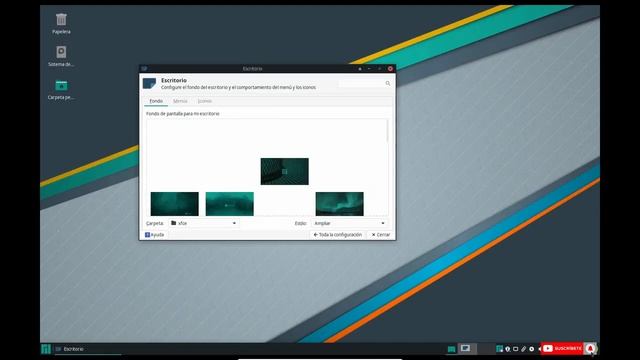This screenshot has height=360, width=640.
Task: Select the dark teal wallpaper thumbnail in middle row
Action: pyautogui.click(x=284, y=171)
